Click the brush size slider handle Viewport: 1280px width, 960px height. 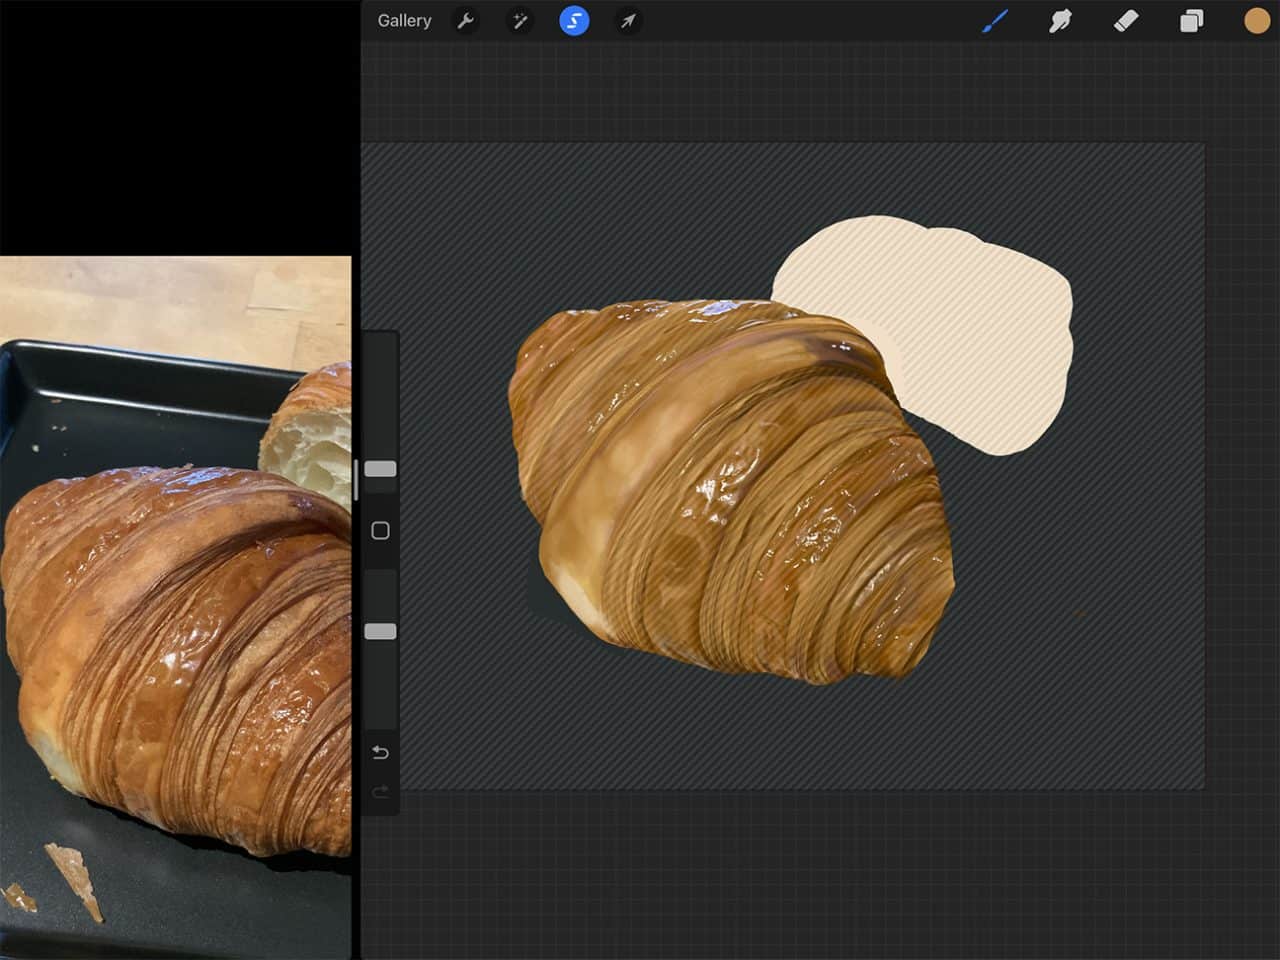point(380,469)
